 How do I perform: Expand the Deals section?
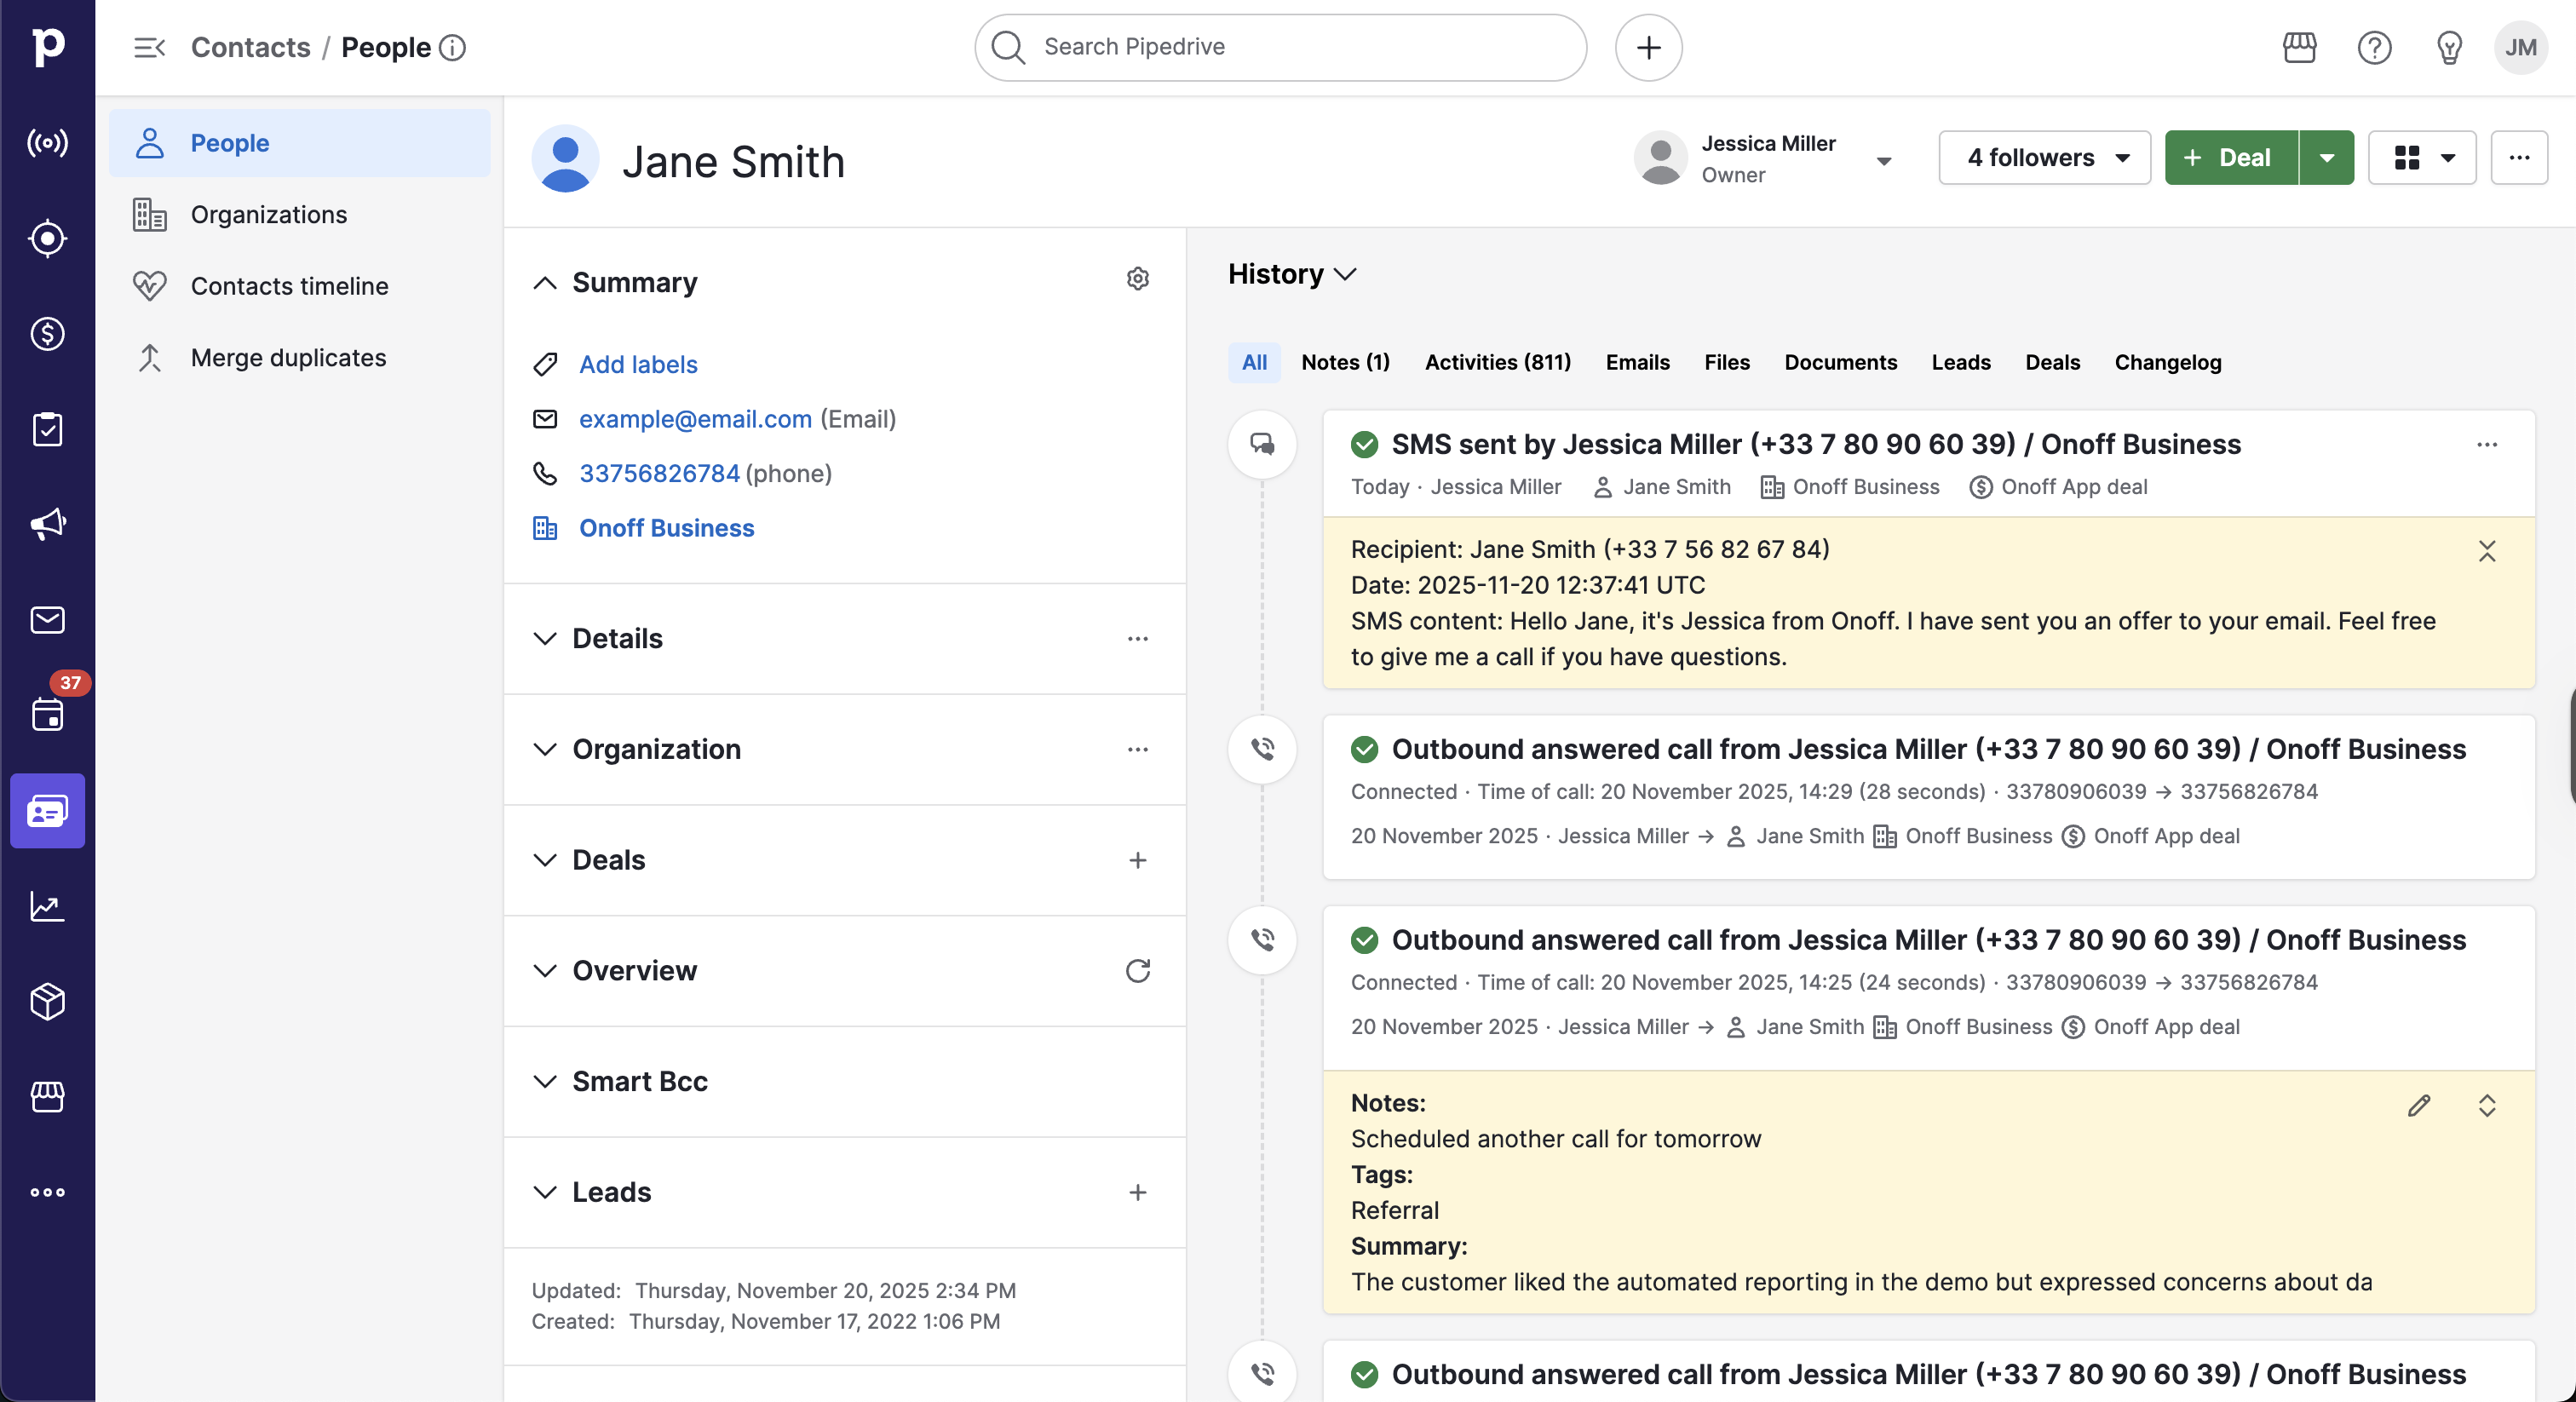(x=544, y=860)
